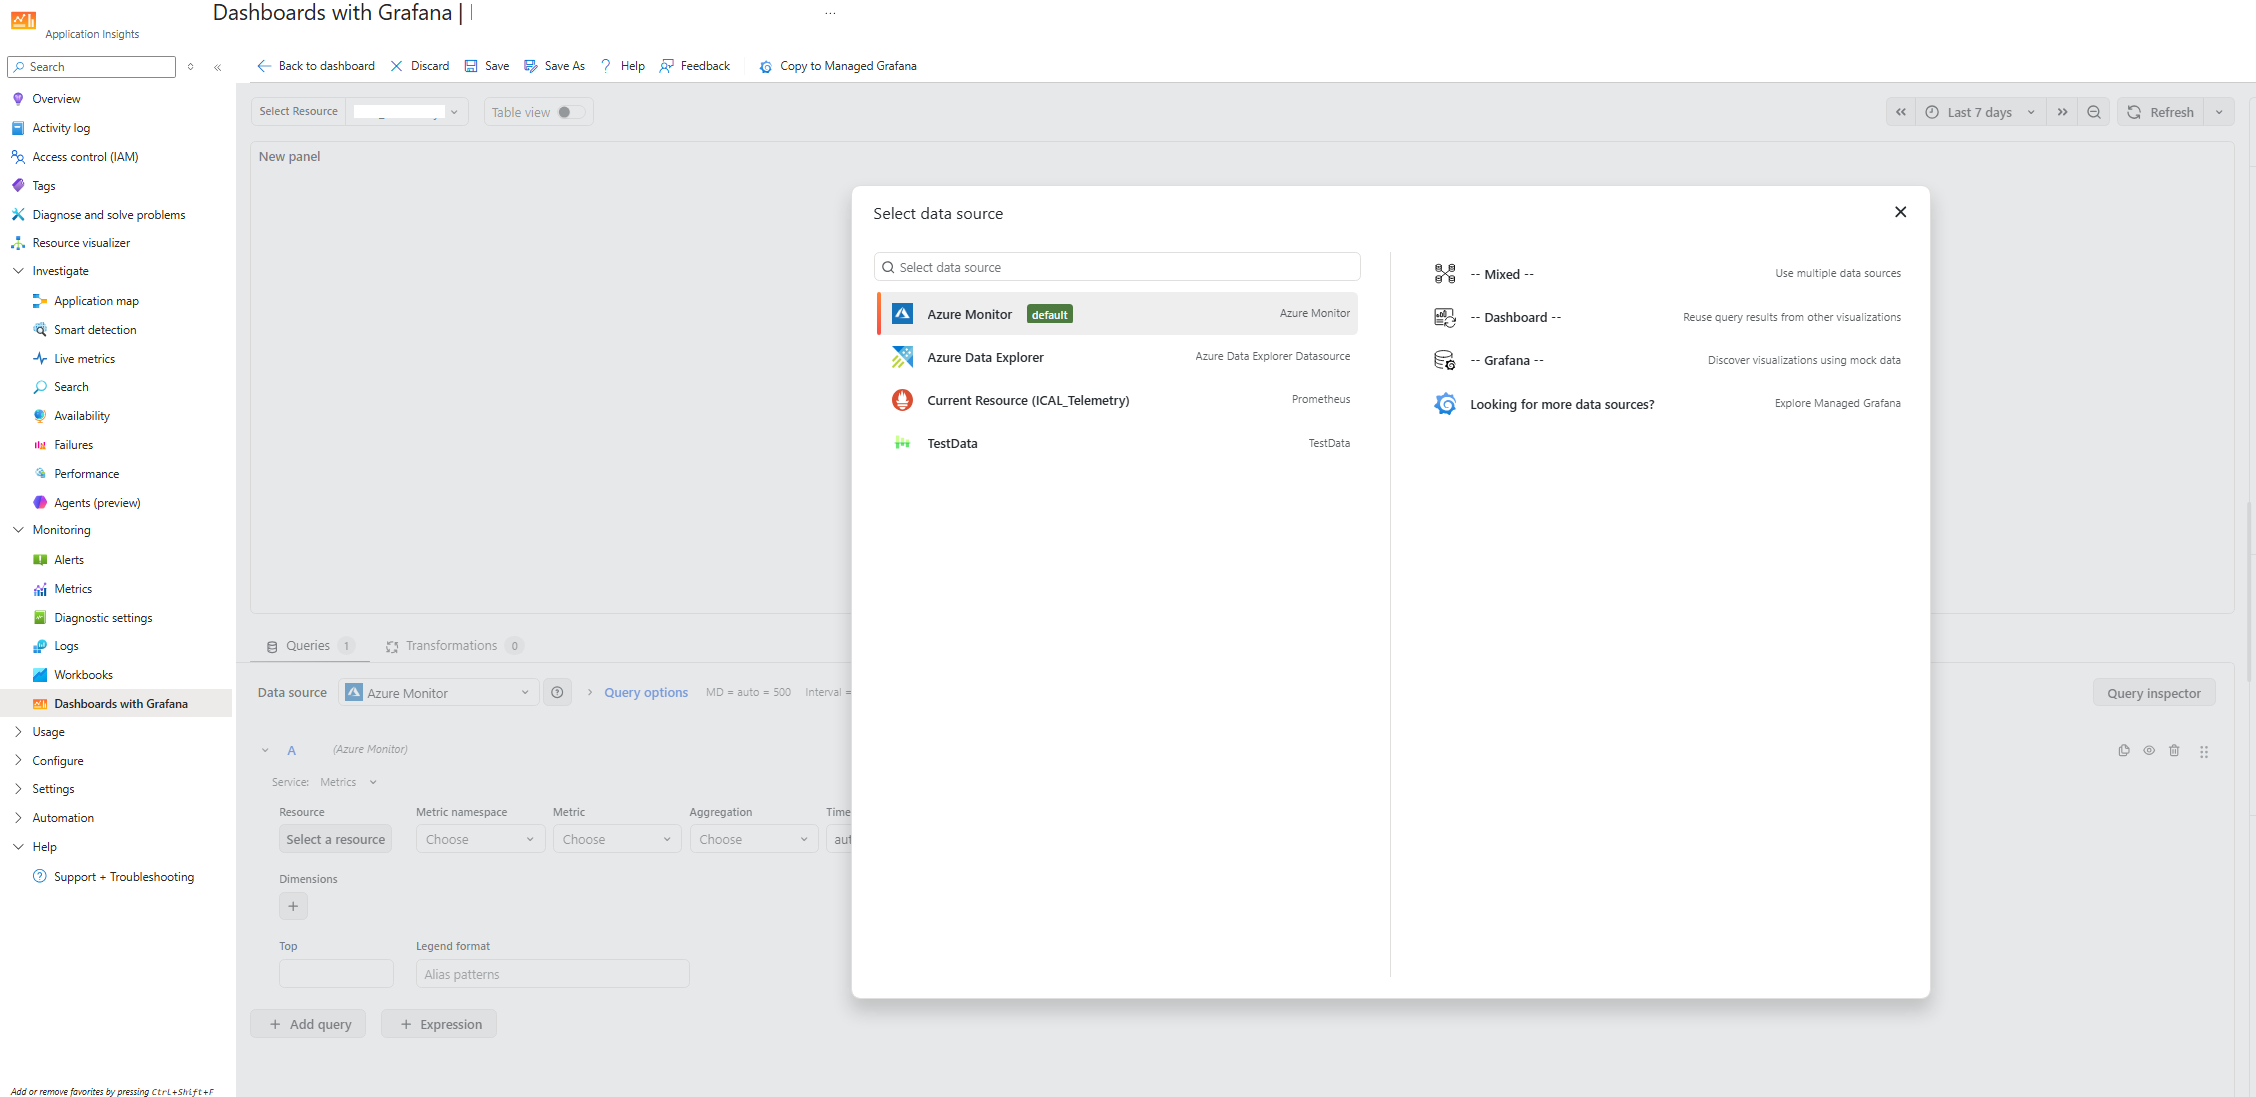Click the query A drag handle
This screenshot has height=1097, width=2256.
coord(2204,751)
